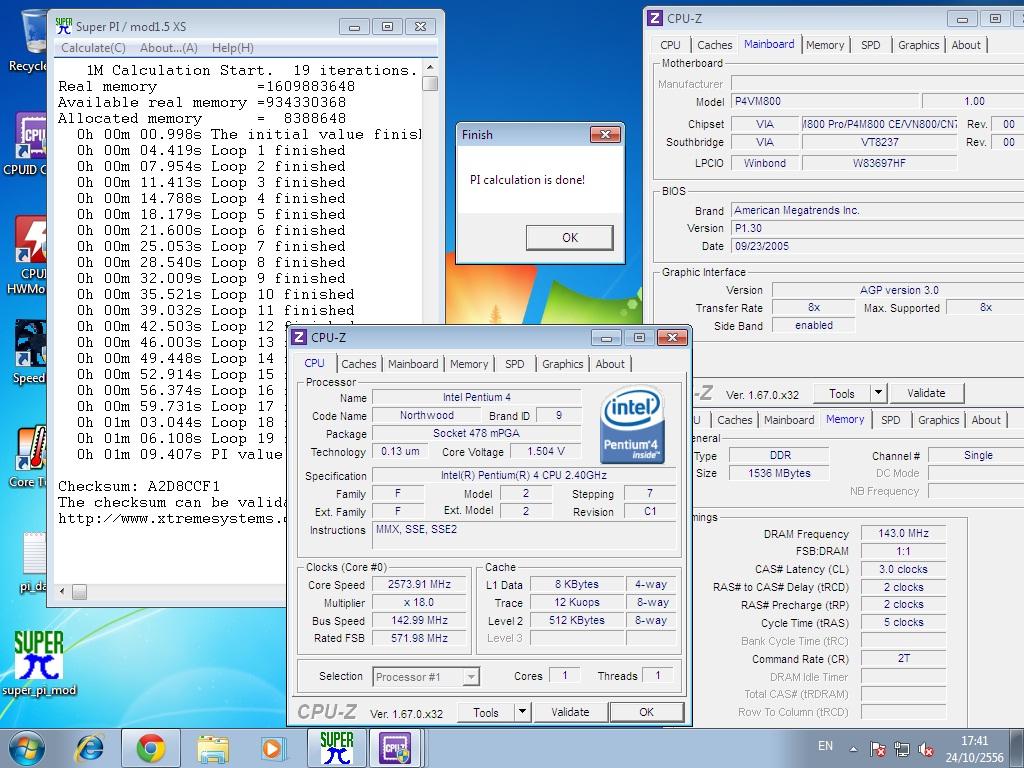The width and height of the screenshot is (1024, 768).
Task: Expand Tools arrow in the Mainboard CPU-Z window
Action: point(879,394)
